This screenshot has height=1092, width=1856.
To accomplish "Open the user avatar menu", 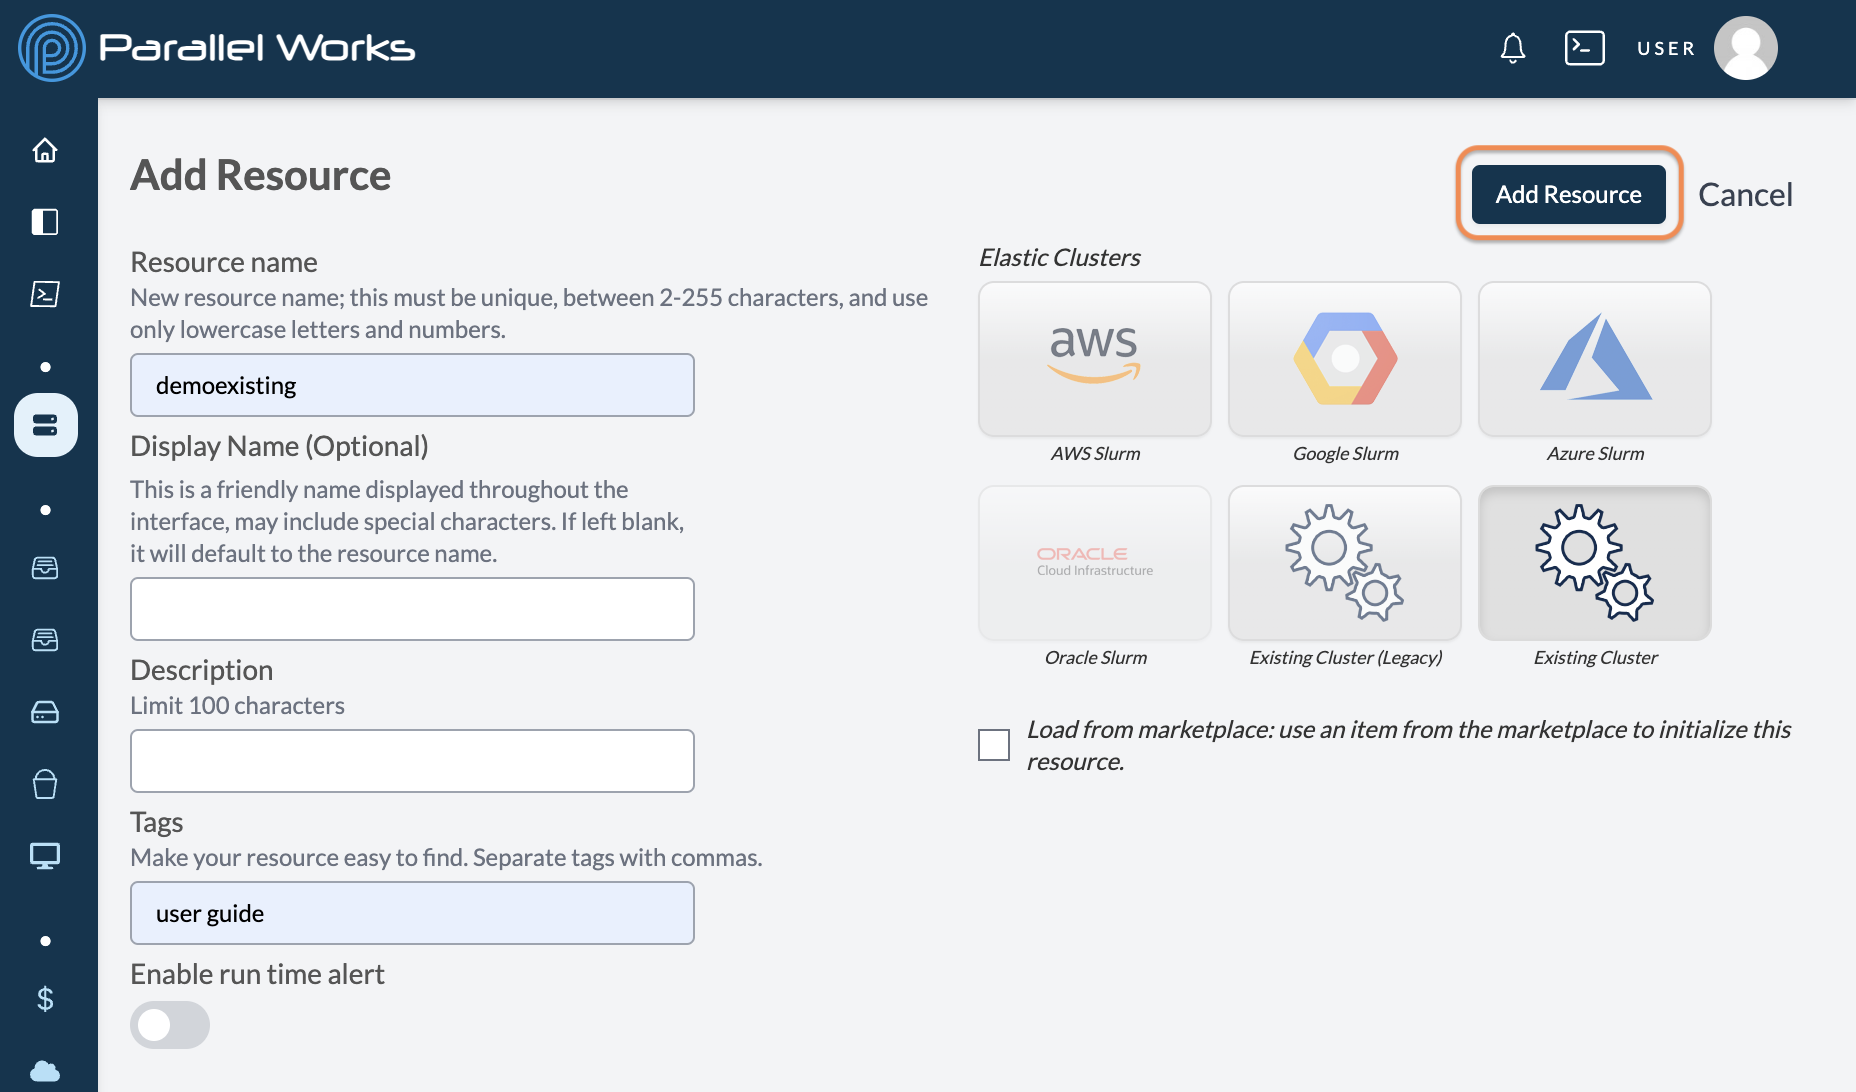I will click(x=1746, y=48).
